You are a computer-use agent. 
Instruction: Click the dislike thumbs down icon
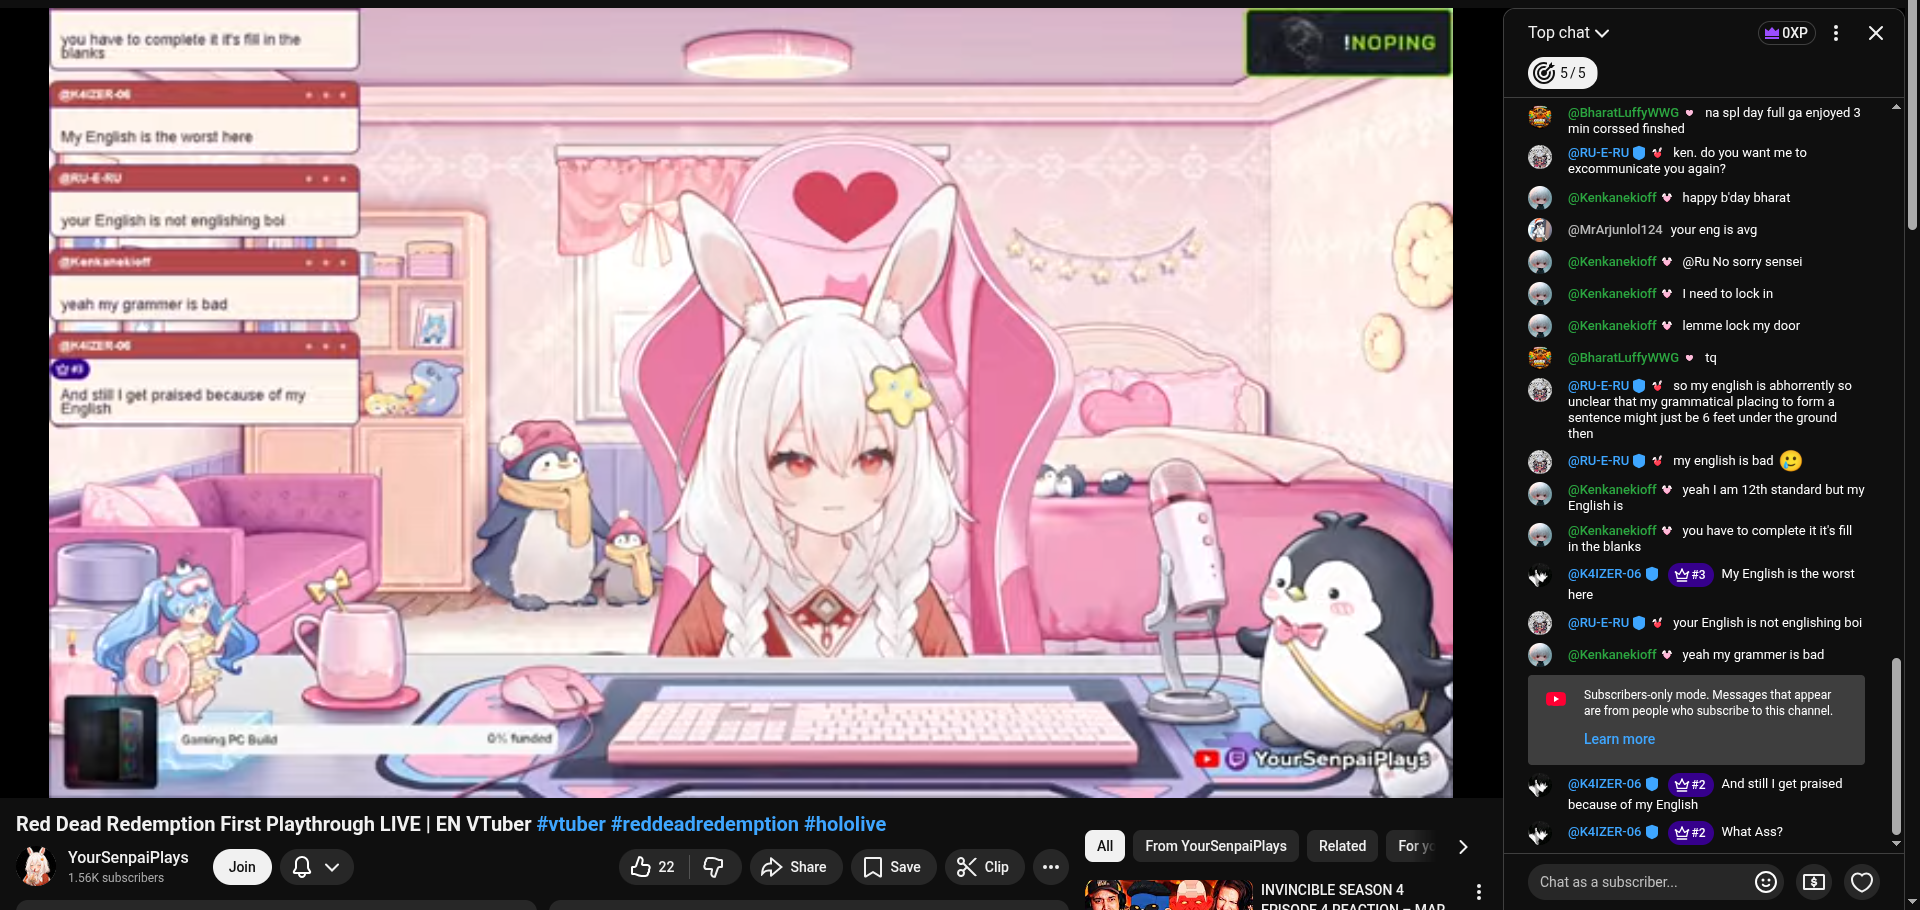pyautogui.click(x=714, y=867)
